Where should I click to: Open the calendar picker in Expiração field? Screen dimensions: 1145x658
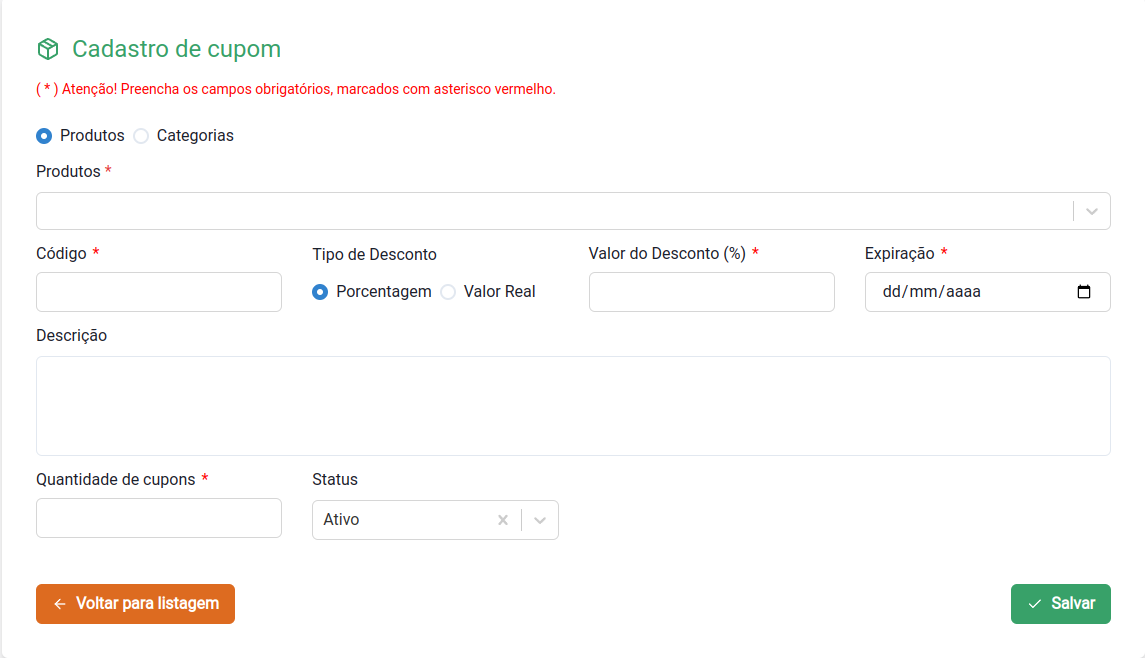point(1084,292)
